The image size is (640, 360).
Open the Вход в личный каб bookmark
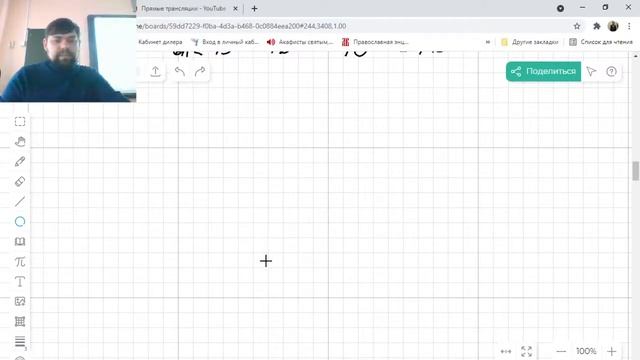[225, 42]
